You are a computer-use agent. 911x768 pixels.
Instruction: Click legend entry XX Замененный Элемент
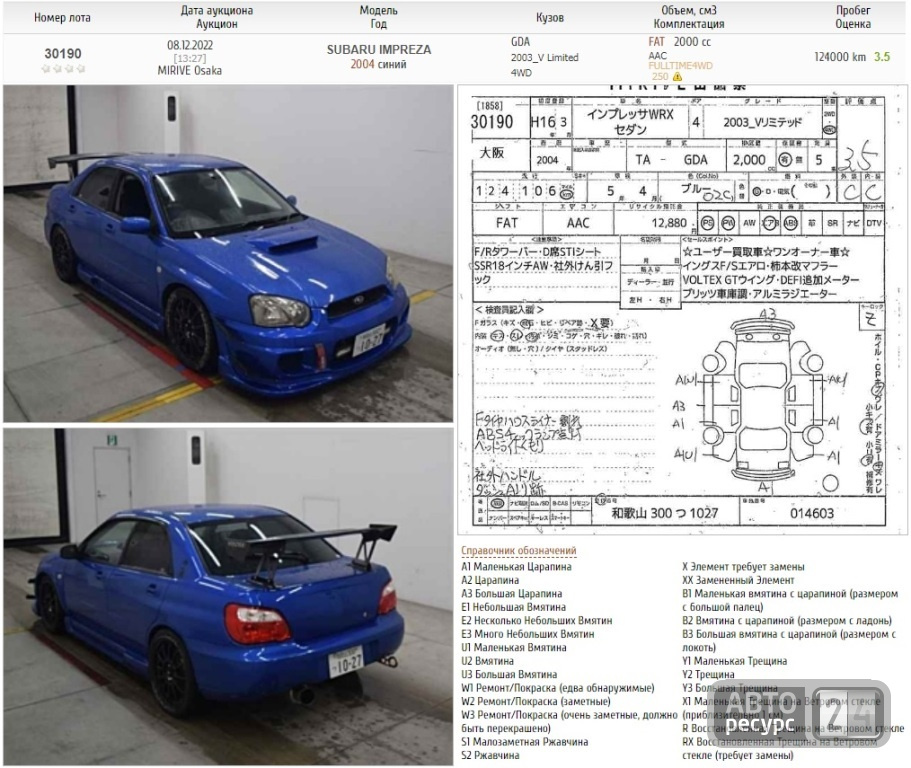(738, 580)
